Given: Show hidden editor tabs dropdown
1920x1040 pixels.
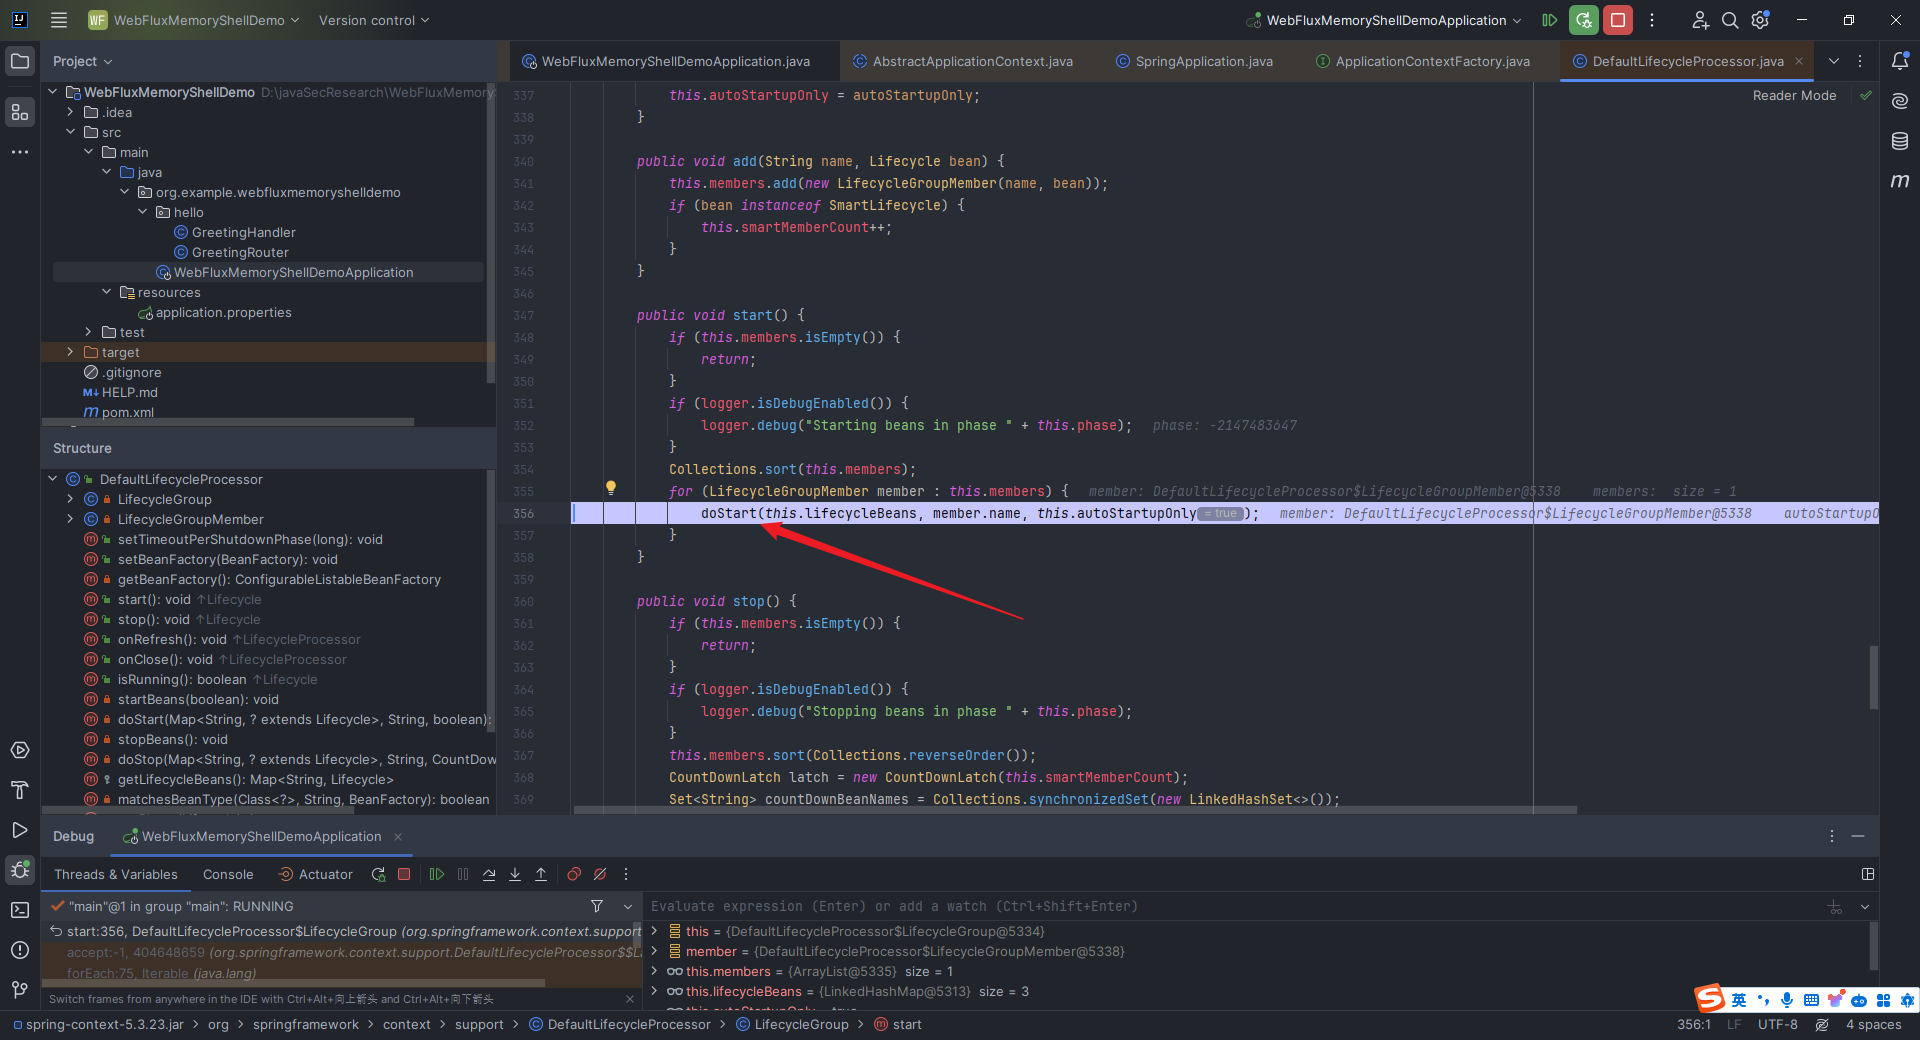Looking at the screenshot, I should tap(1834, 61).
